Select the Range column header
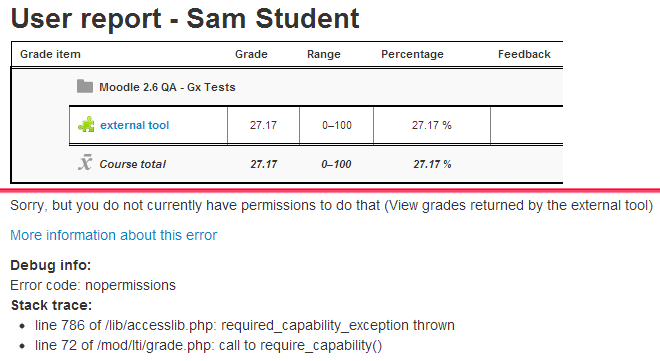This screenshot has height=361, width=660. pos(324,54)
